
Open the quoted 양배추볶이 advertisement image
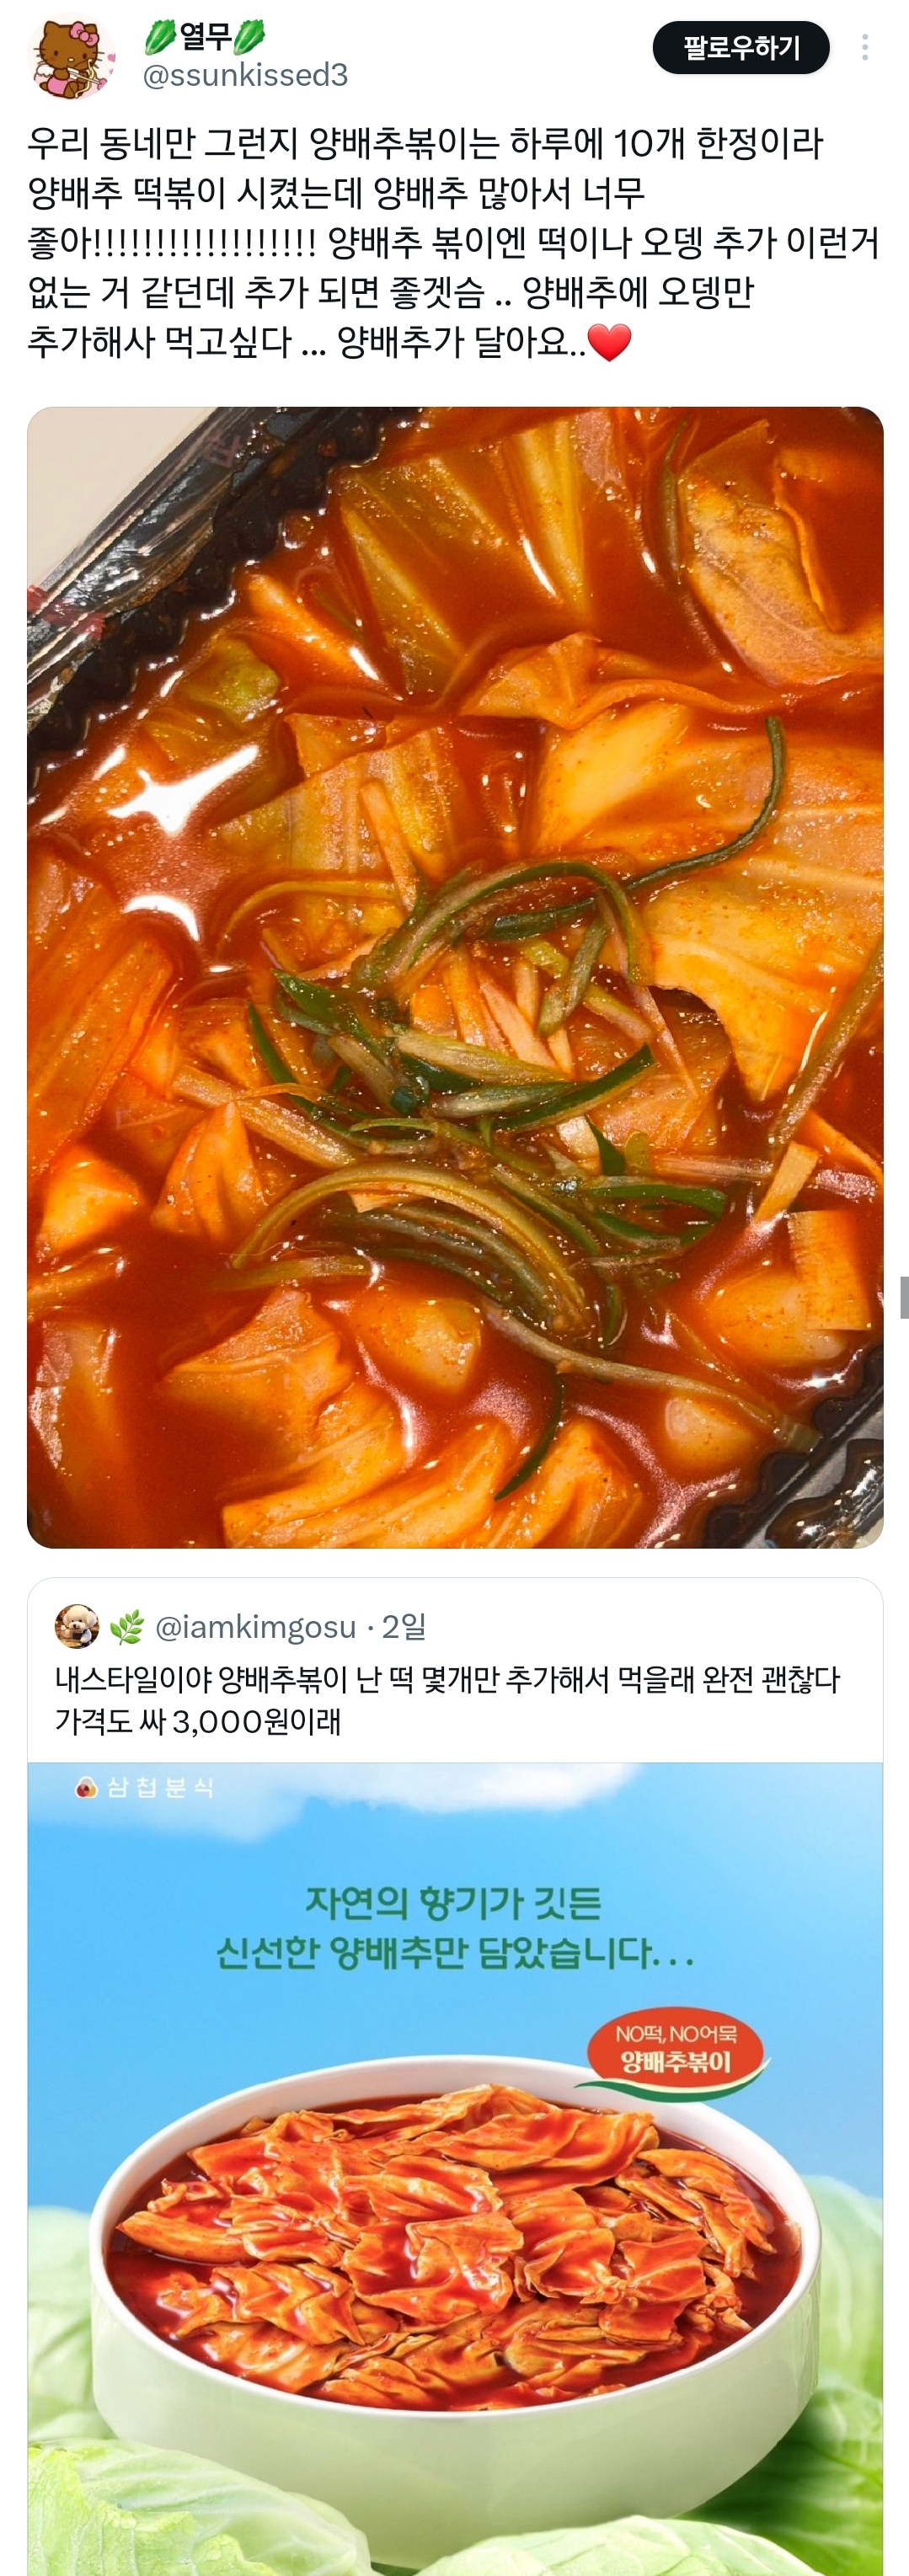coord(455,2169)
